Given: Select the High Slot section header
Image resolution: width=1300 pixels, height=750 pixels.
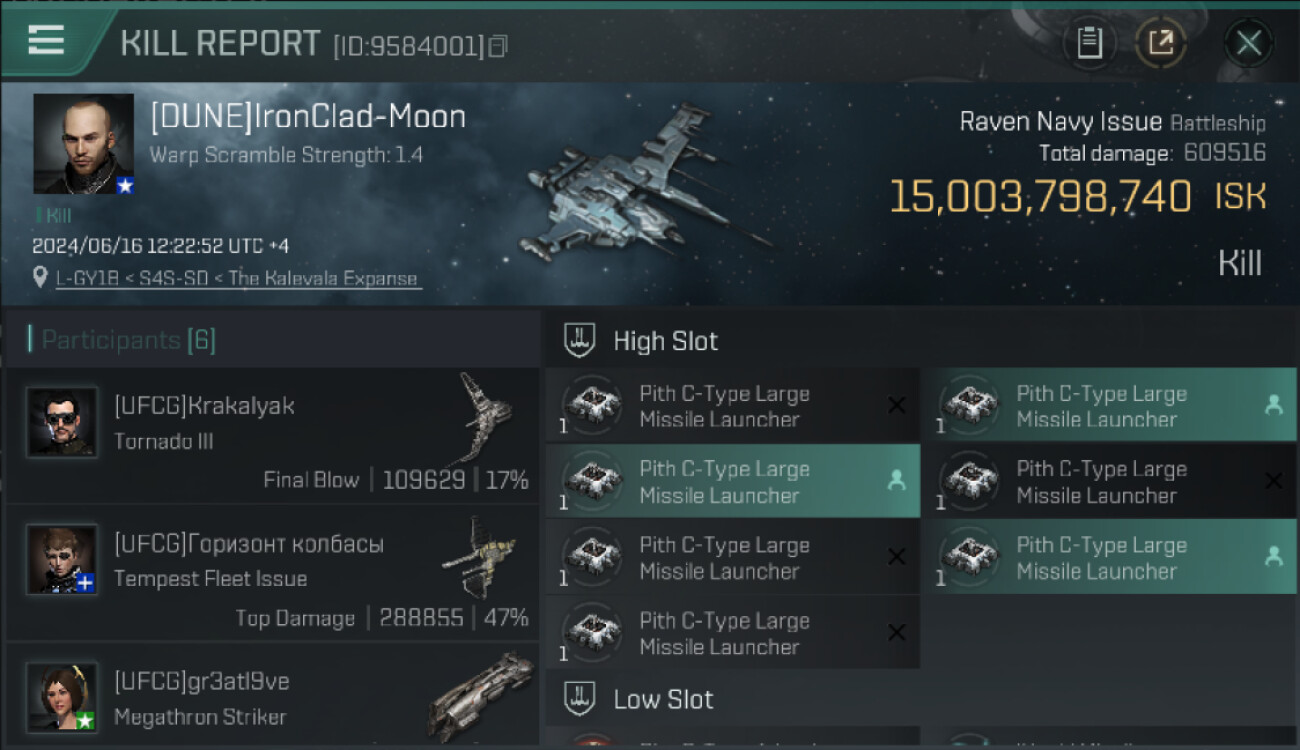Looking at the screenshot, I should tap(665, 341).
